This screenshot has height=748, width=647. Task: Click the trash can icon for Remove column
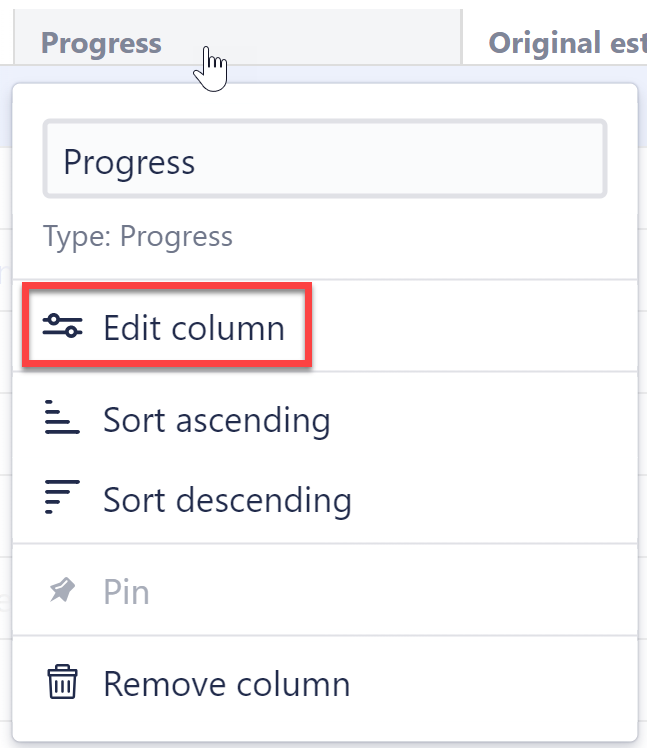click(x=62, y=683)
